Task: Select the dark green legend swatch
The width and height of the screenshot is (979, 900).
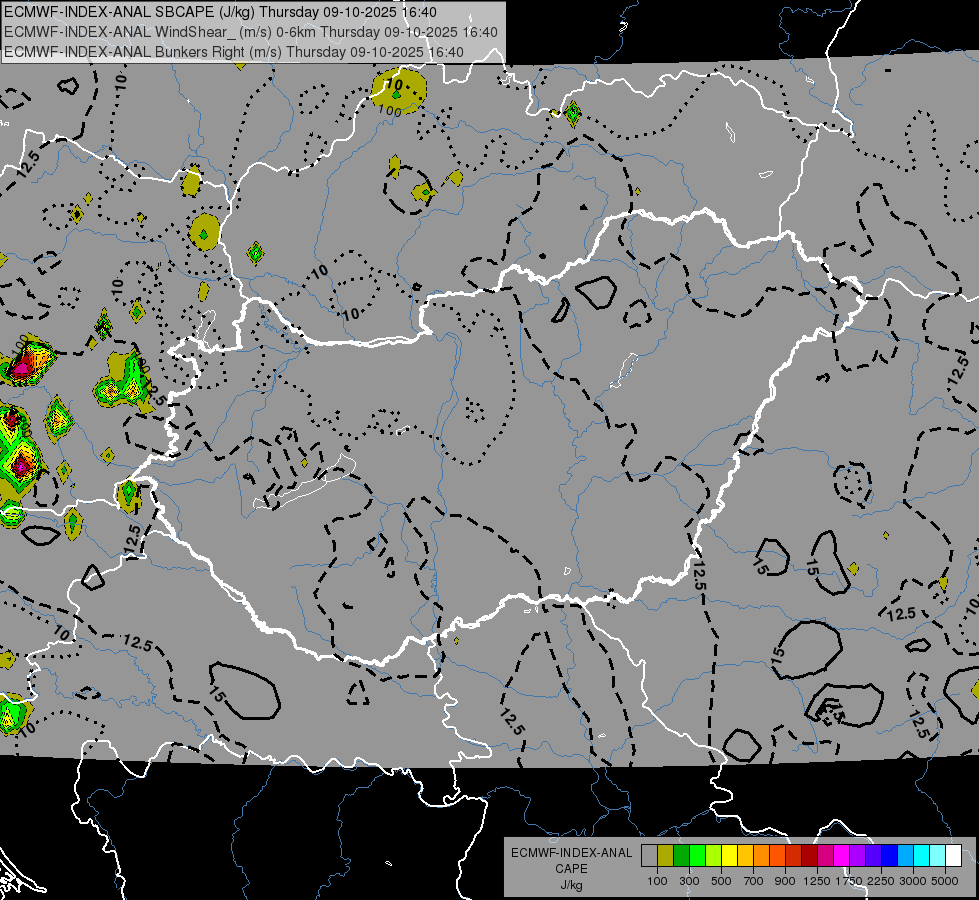Action: pyautogui.click(x=681, y=856)
